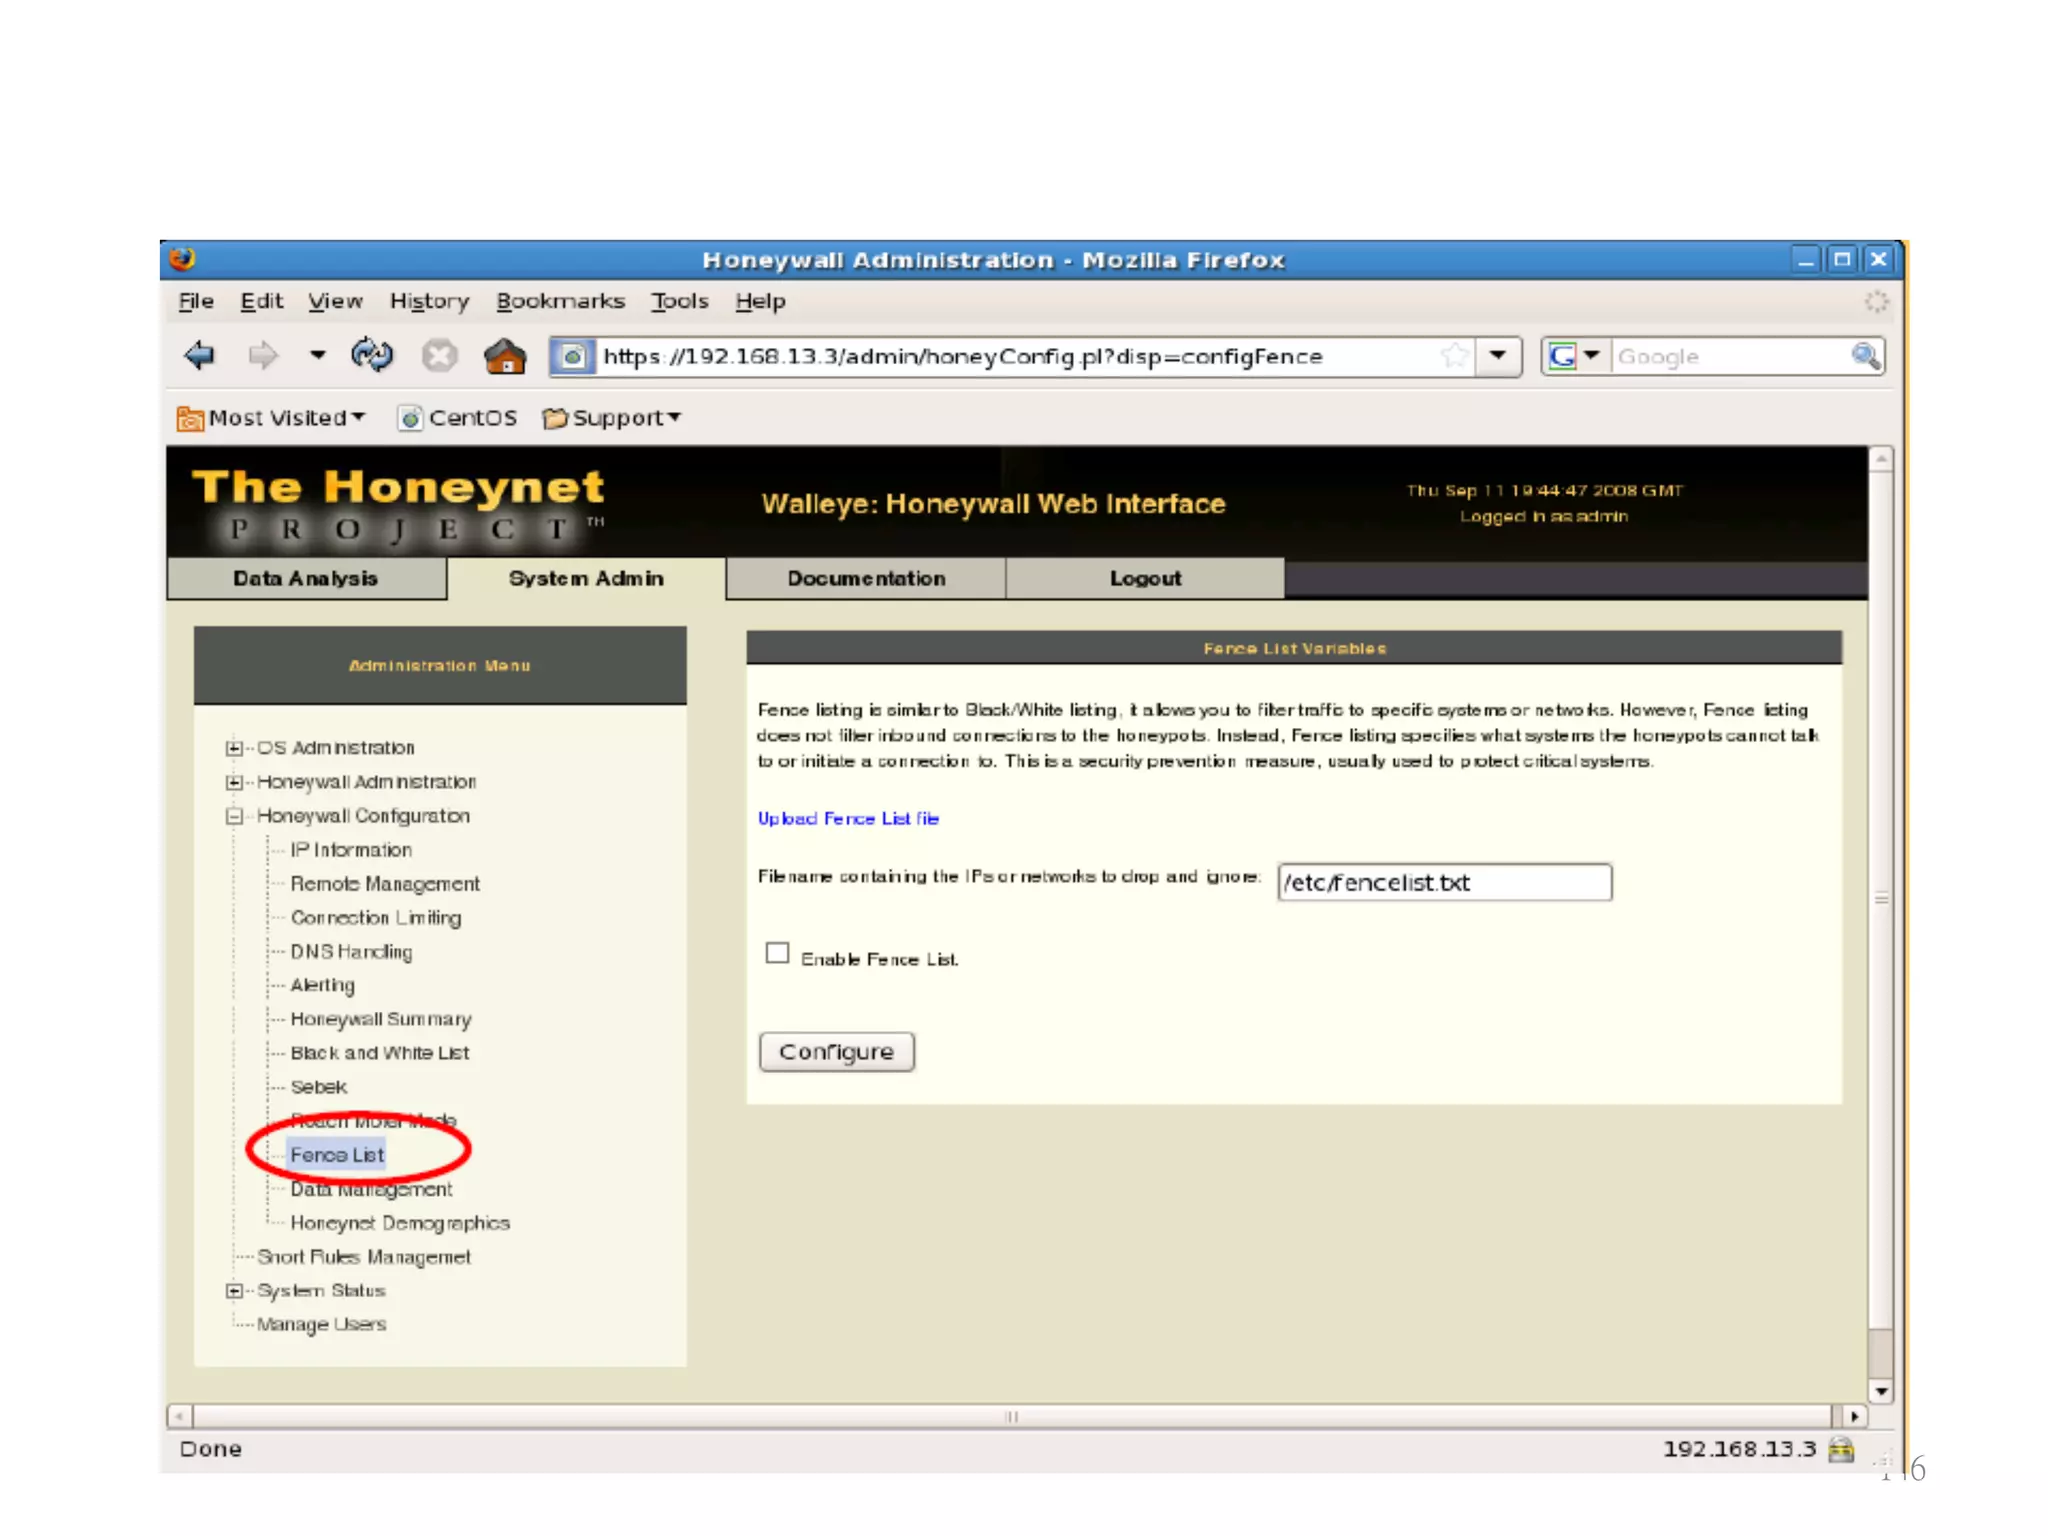Click the Home icon in toolbar

tap(505, 356)
